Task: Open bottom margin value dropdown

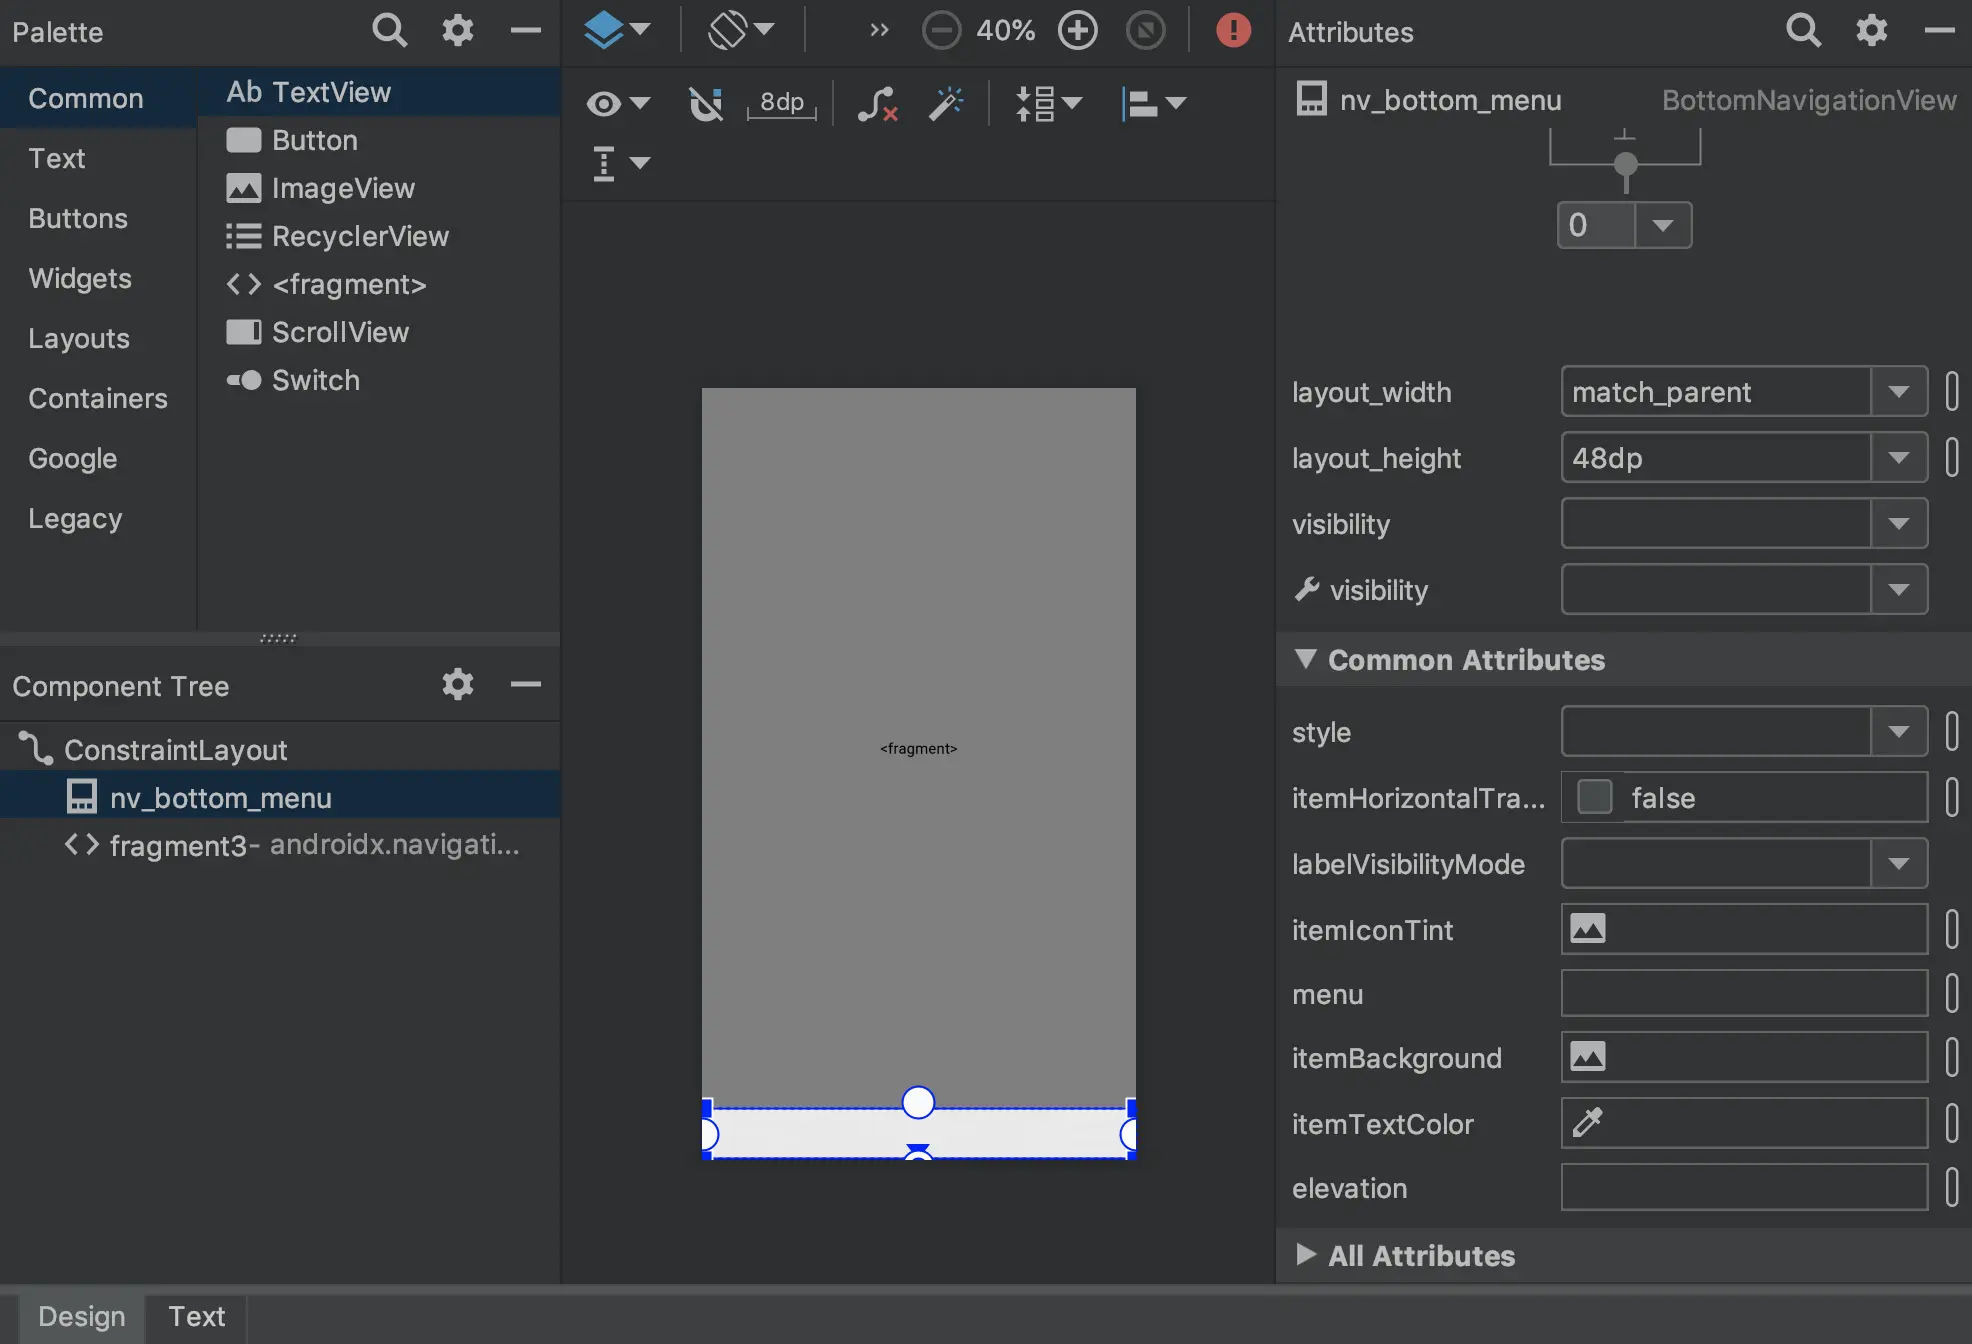Action: 1663,225
